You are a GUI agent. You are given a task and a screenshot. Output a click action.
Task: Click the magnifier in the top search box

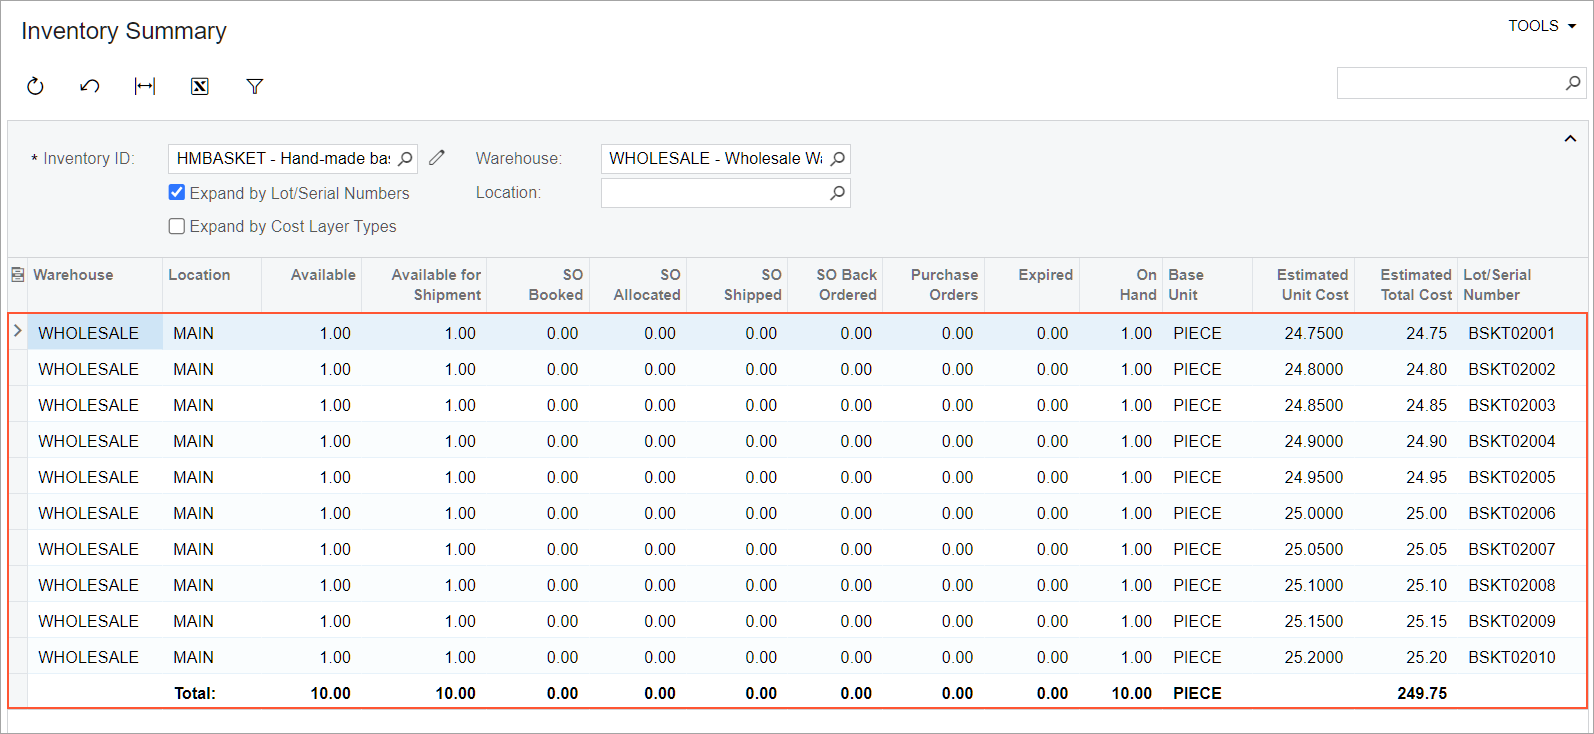pyautogui.click(x=1573, y=83)
